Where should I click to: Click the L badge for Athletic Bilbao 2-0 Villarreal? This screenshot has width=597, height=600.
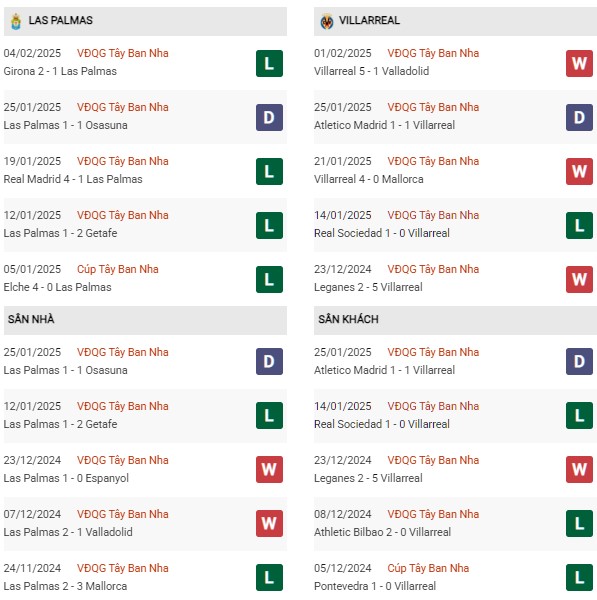tap(579, 523)
